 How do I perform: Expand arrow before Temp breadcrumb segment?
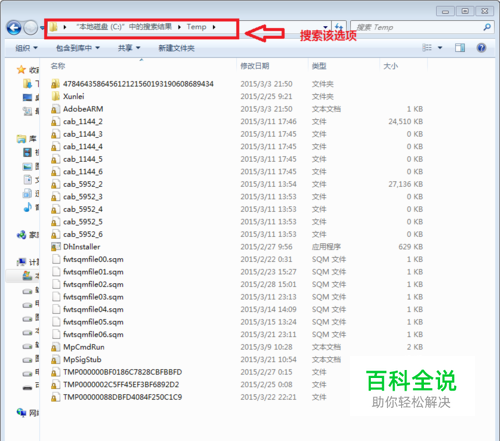click(179, 27)
